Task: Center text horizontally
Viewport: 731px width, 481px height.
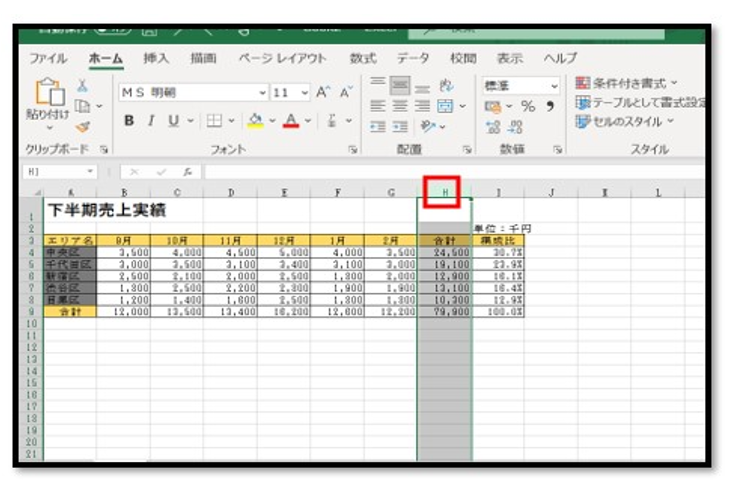Action: tap(400, 106)
